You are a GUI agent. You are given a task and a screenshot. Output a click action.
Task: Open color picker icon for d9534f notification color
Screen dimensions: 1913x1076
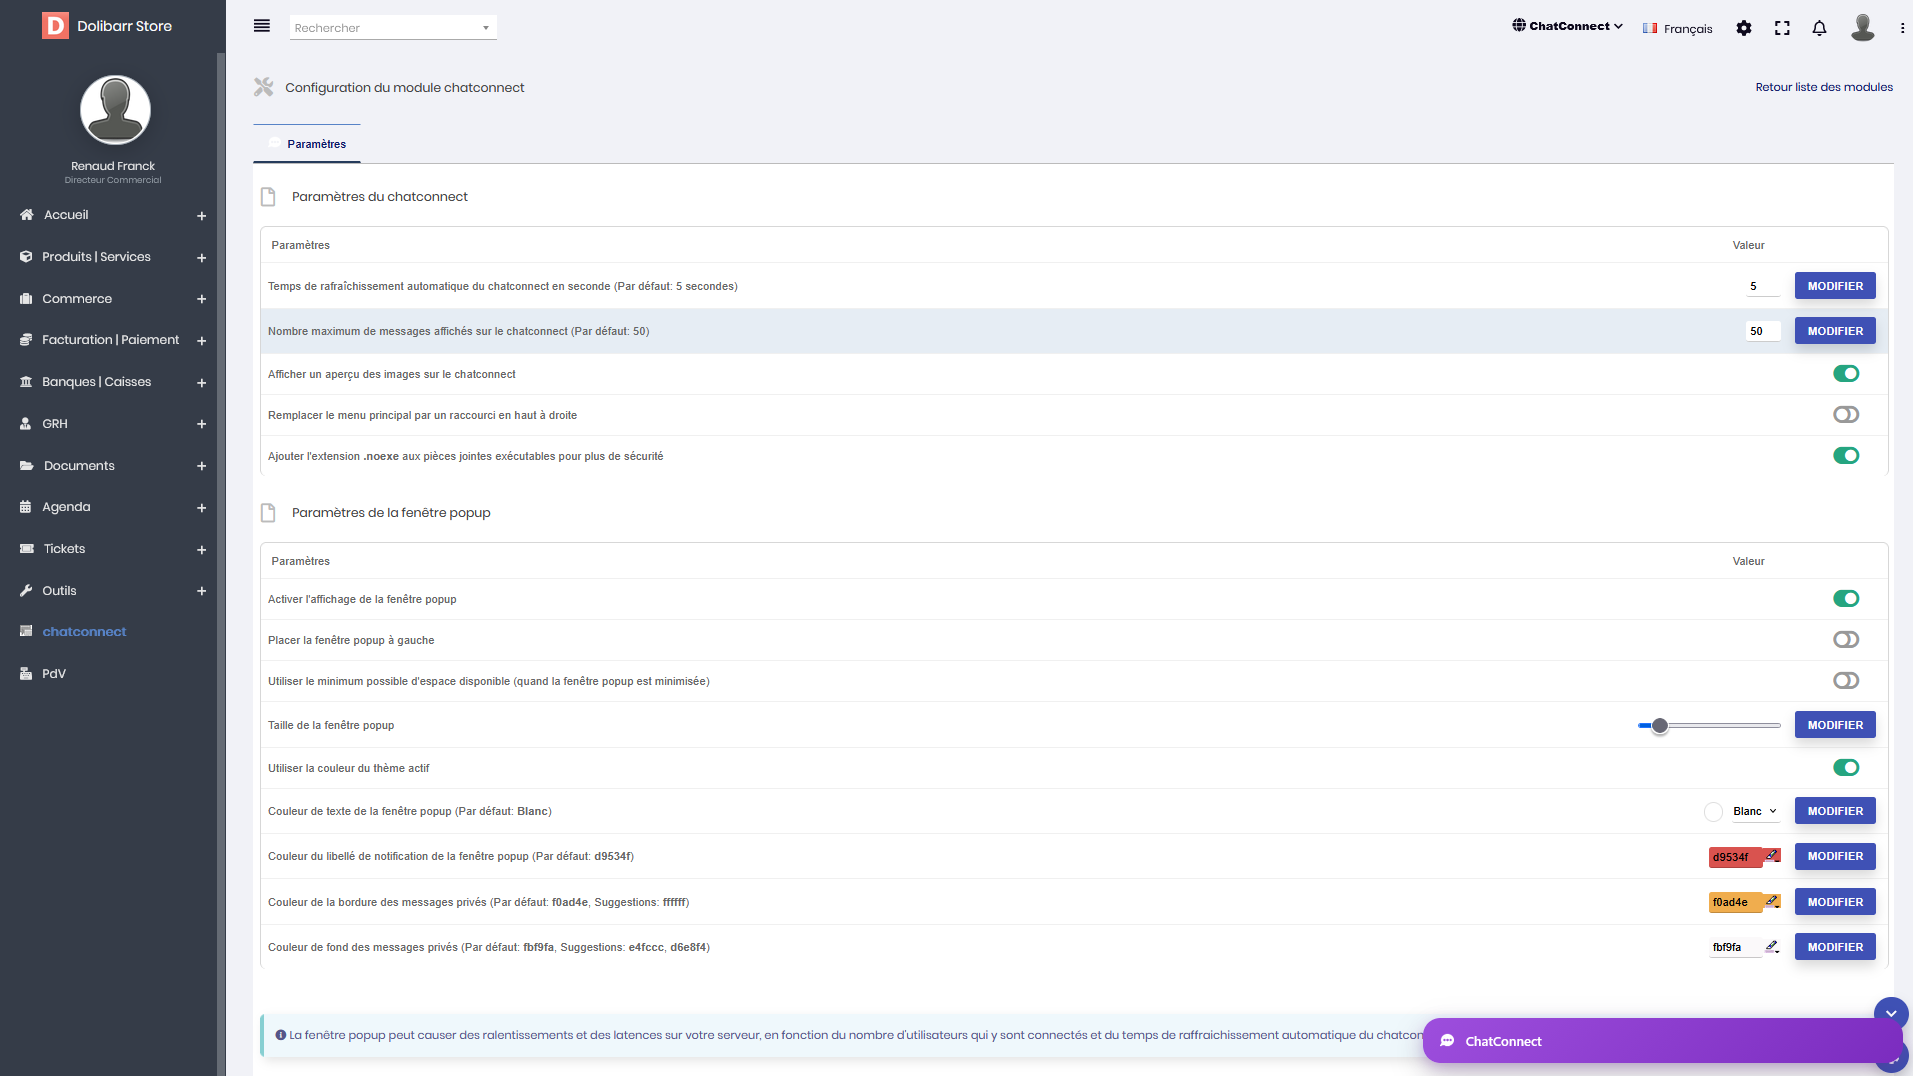click(1772, 856)
